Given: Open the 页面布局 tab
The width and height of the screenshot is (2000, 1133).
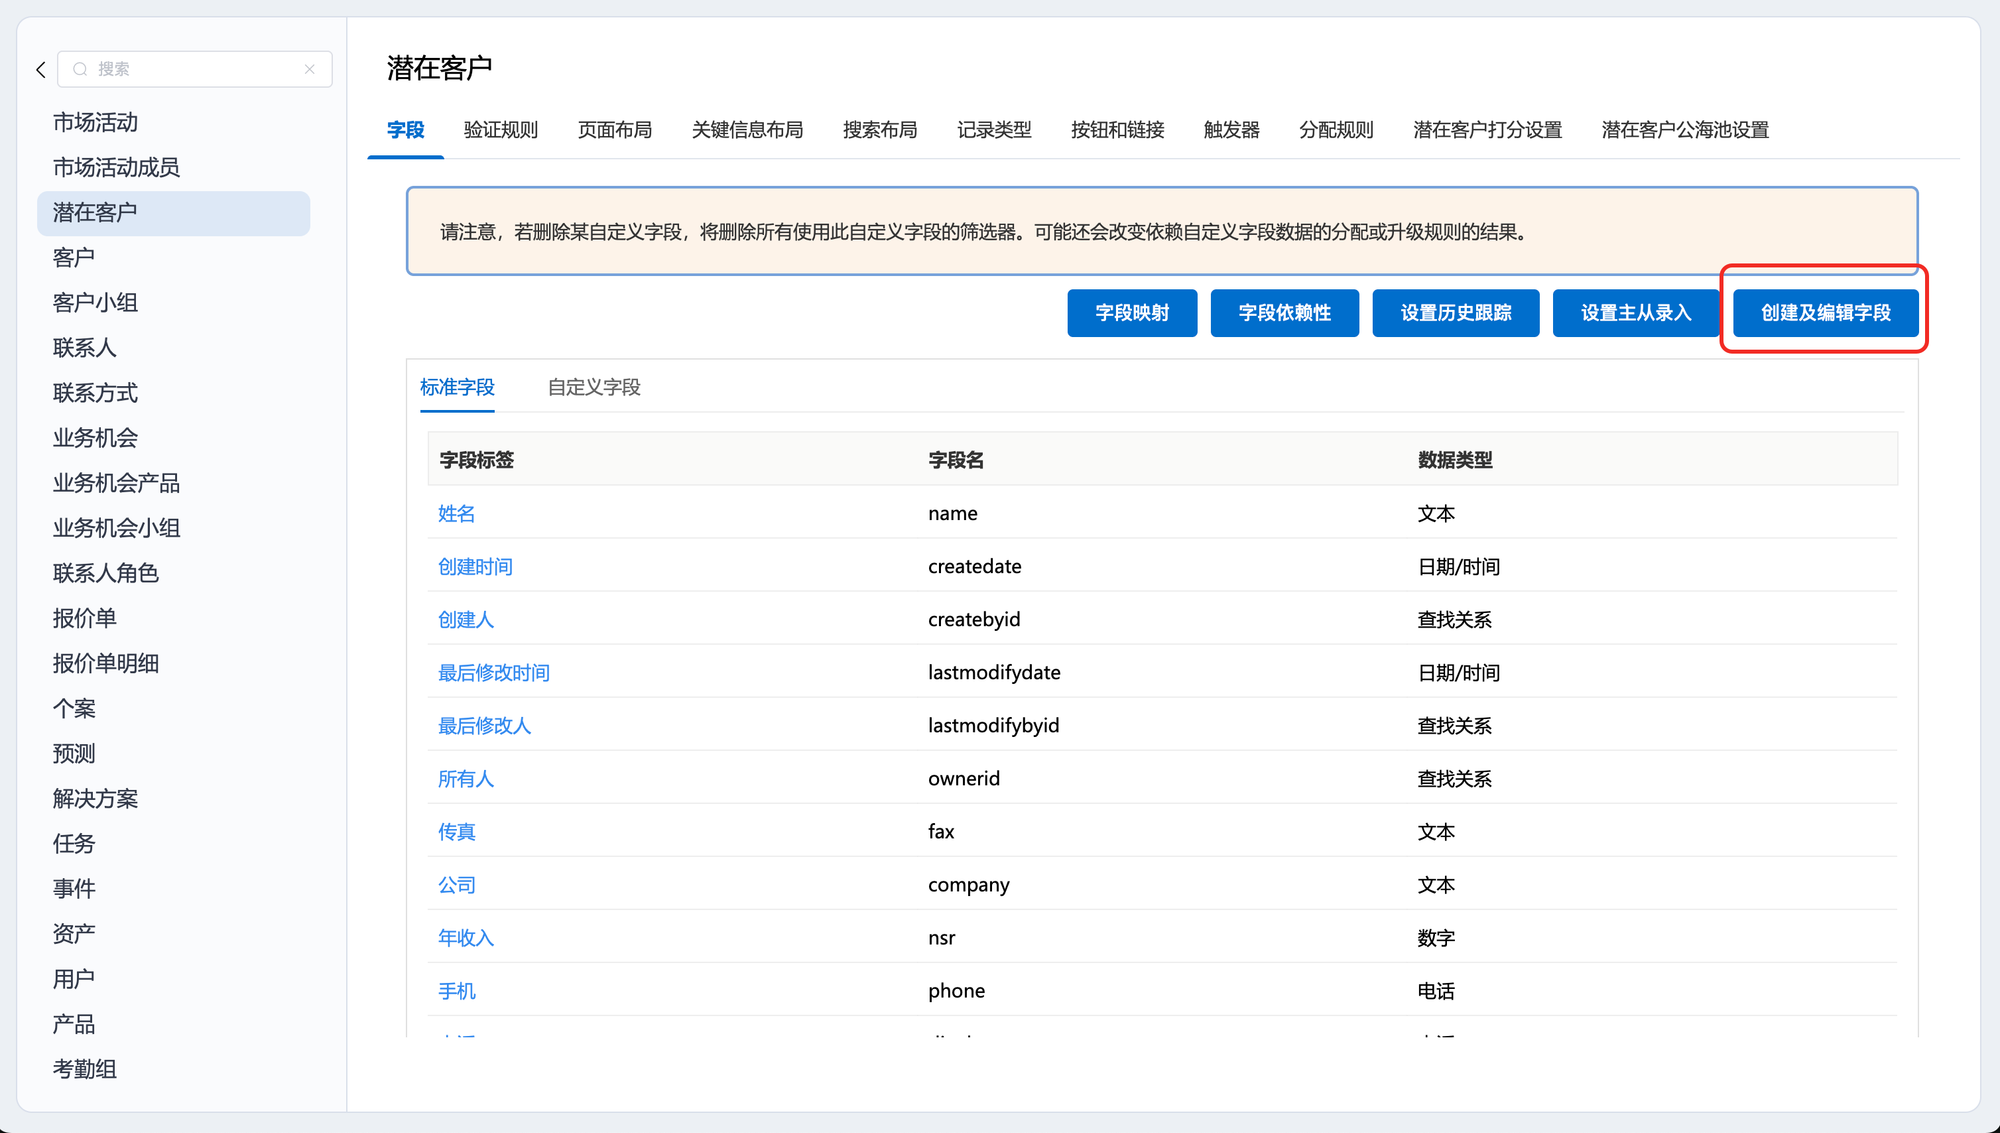Looking at the screenshot, I should point(614,130).
